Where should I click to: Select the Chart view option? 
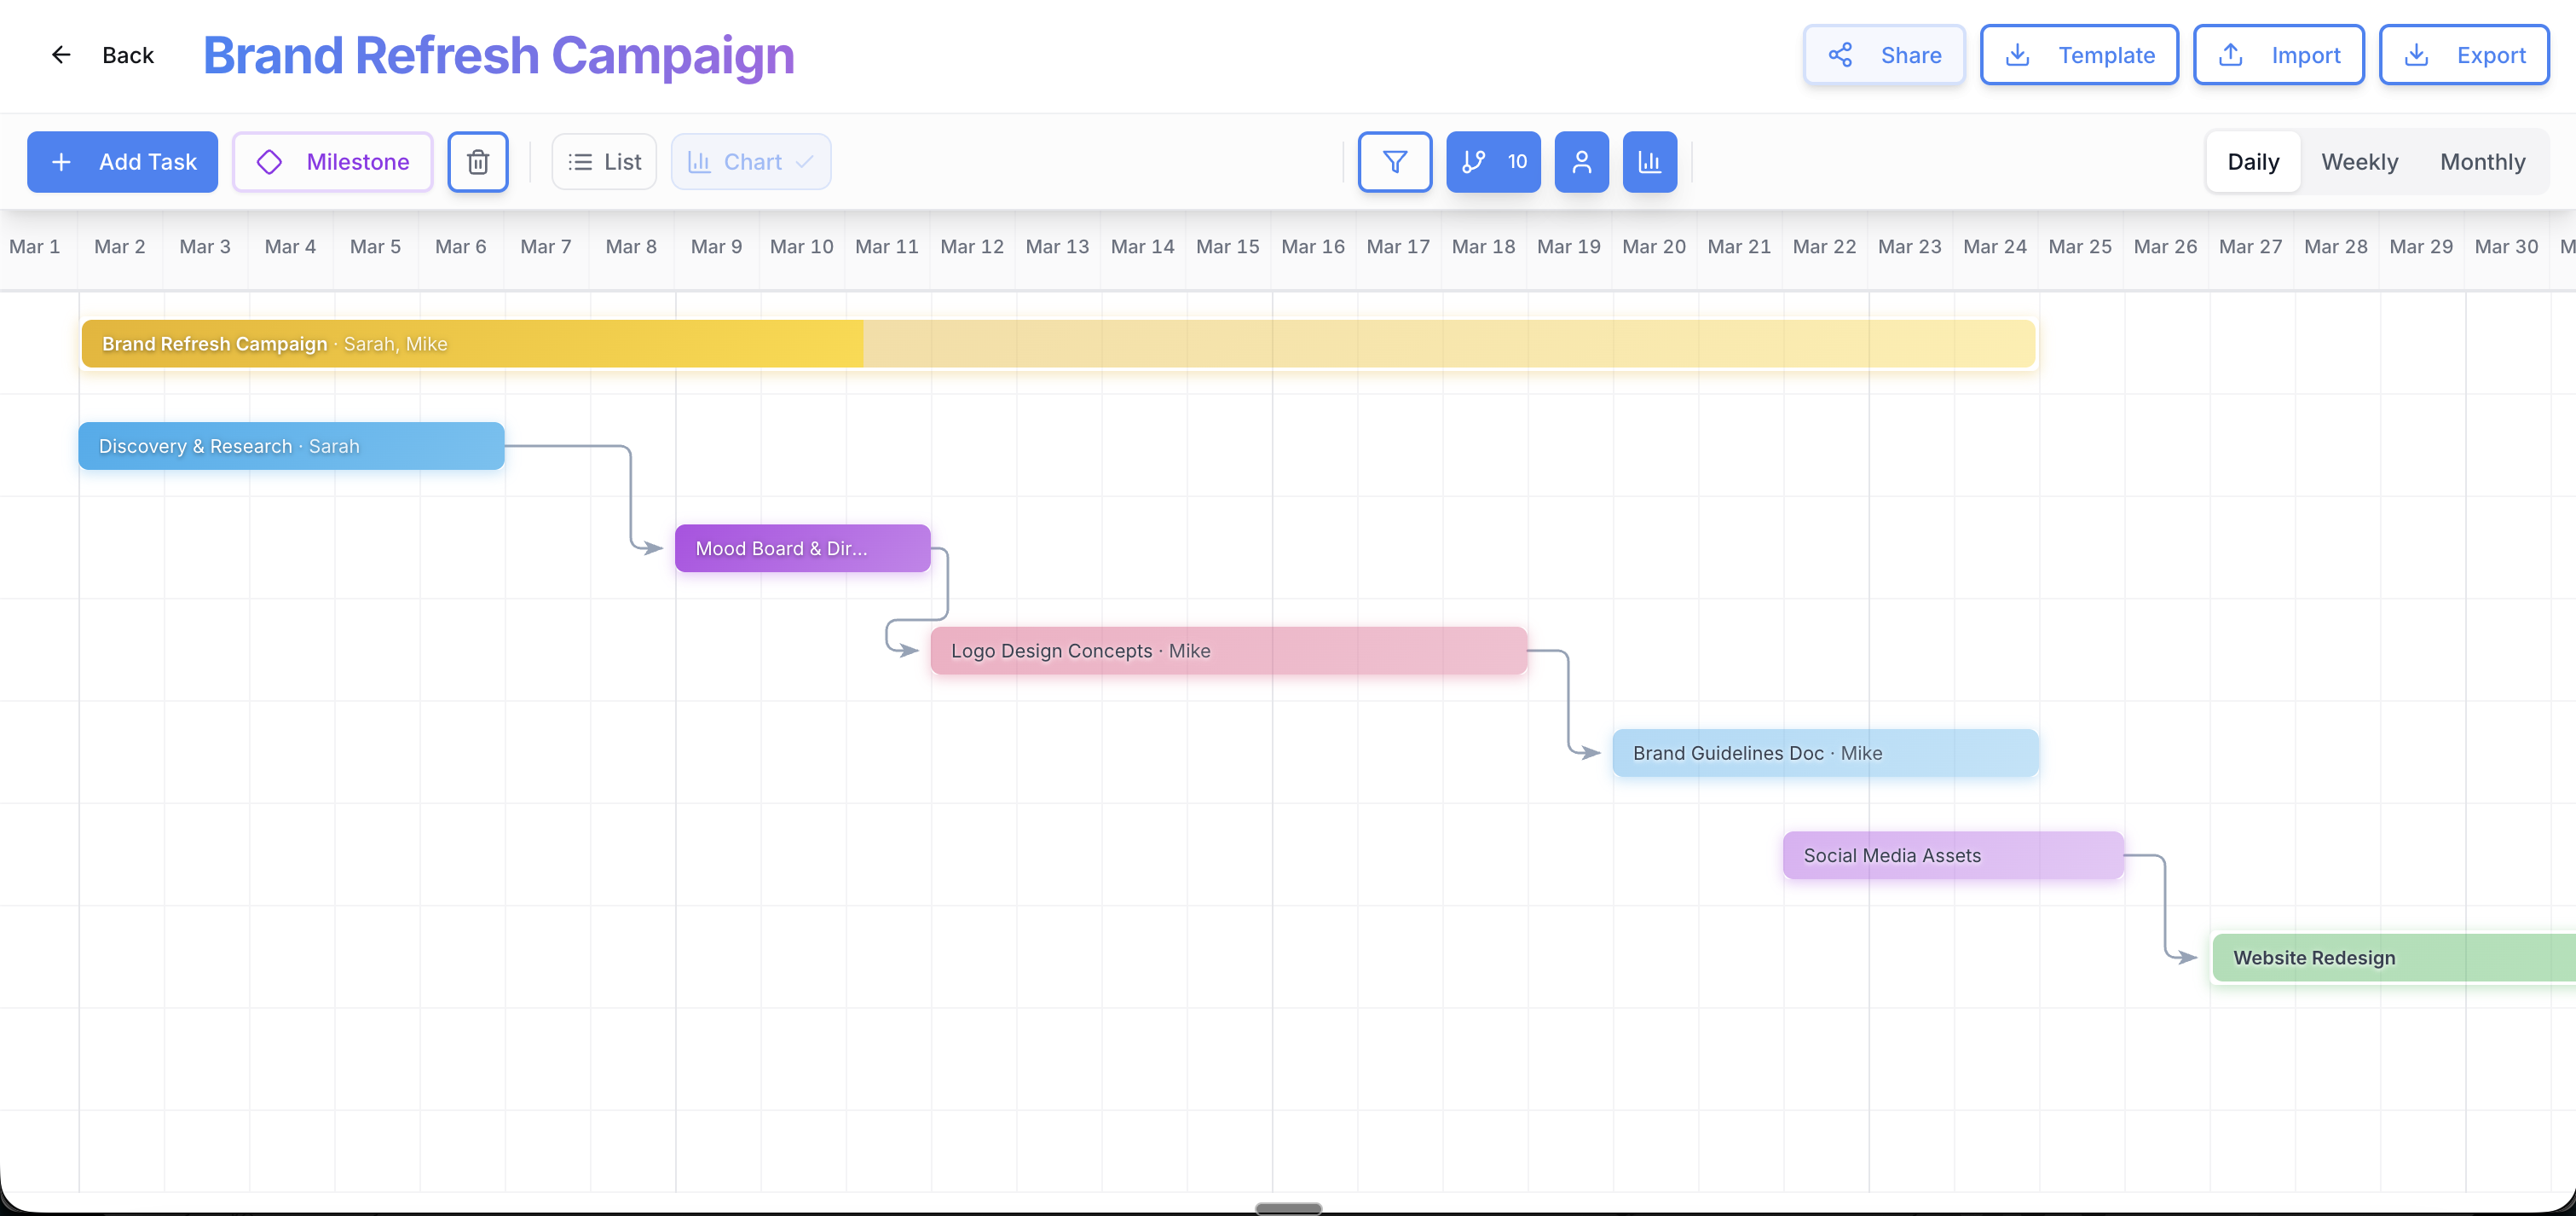point(751,162)
